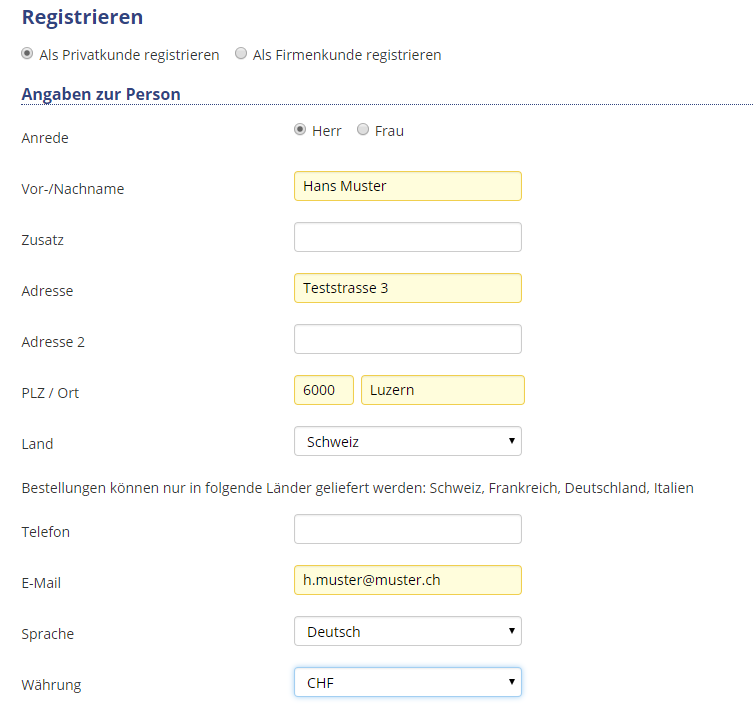Screen dimensions: 754x712
Task: Select Als Firmenkunde registrieren radio button
Action: [x=241, y=53]
